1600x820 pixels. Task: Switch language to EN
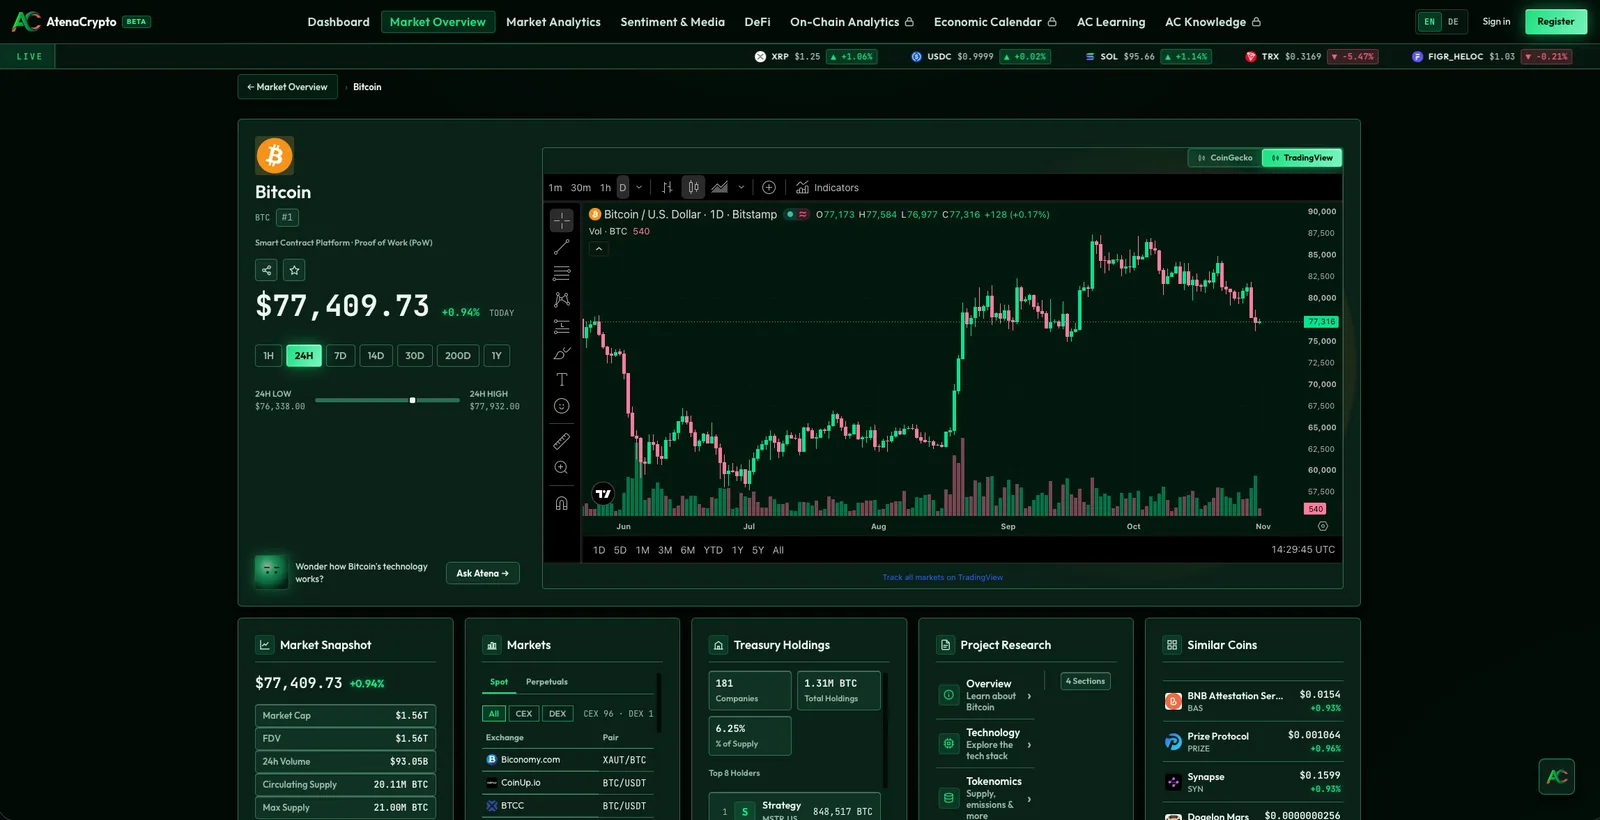coord(1430,21)
